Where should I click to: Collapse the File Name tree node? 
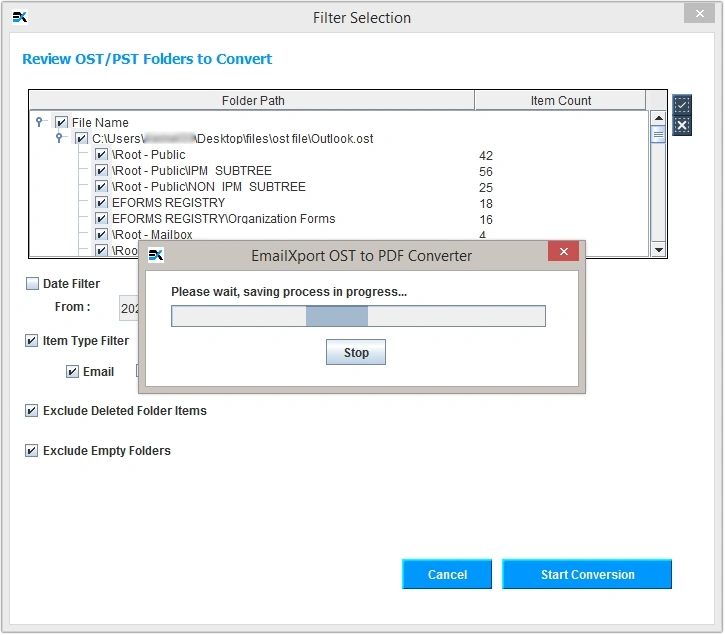click(39, 122)
